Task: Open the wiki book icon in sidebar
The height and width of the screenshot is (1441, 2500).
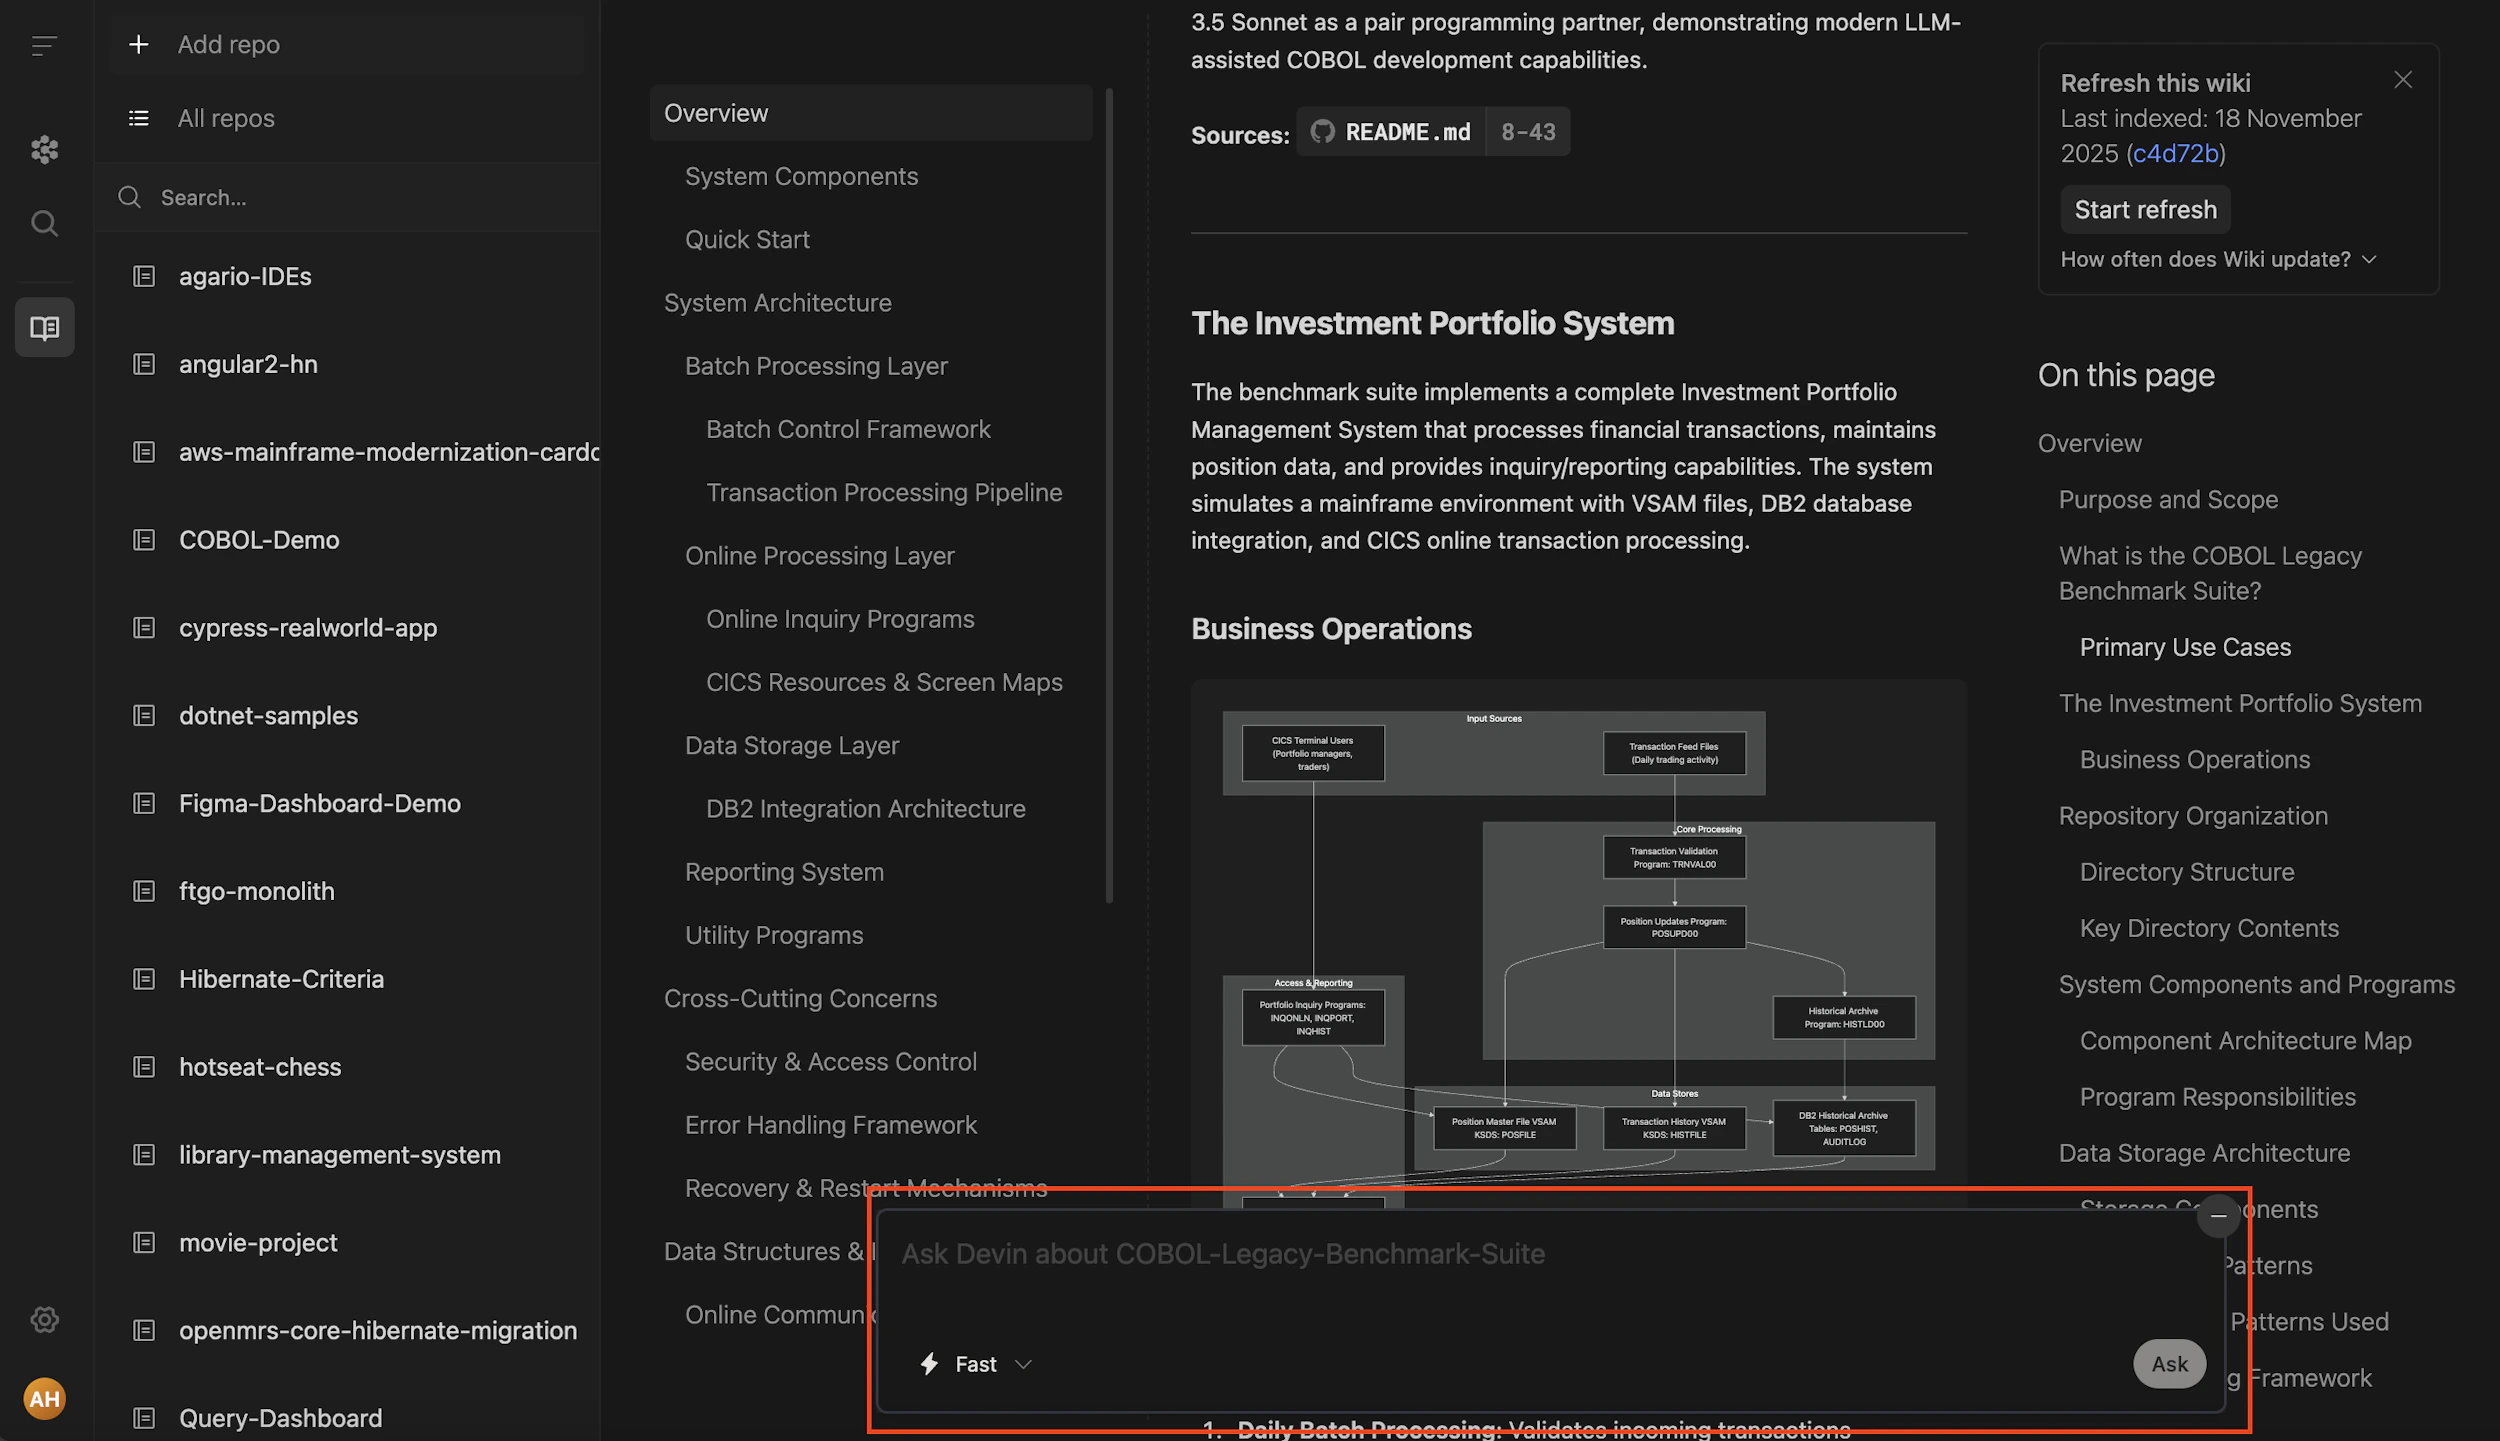Action: click(x=44, y=327)
